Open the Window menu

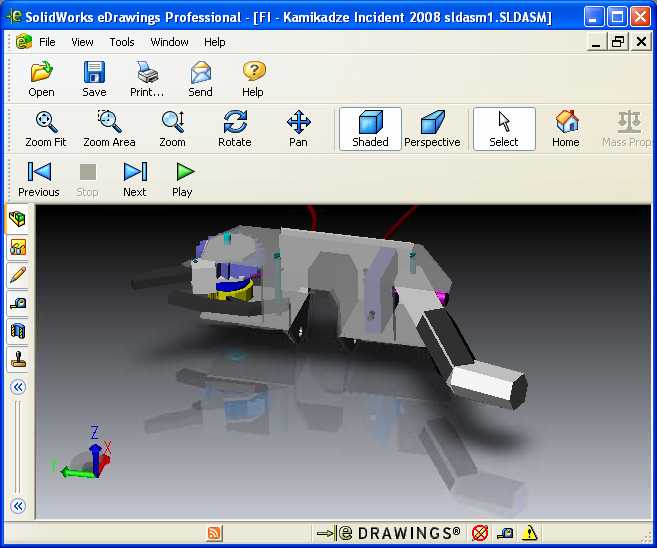click(x=169, y=42)
